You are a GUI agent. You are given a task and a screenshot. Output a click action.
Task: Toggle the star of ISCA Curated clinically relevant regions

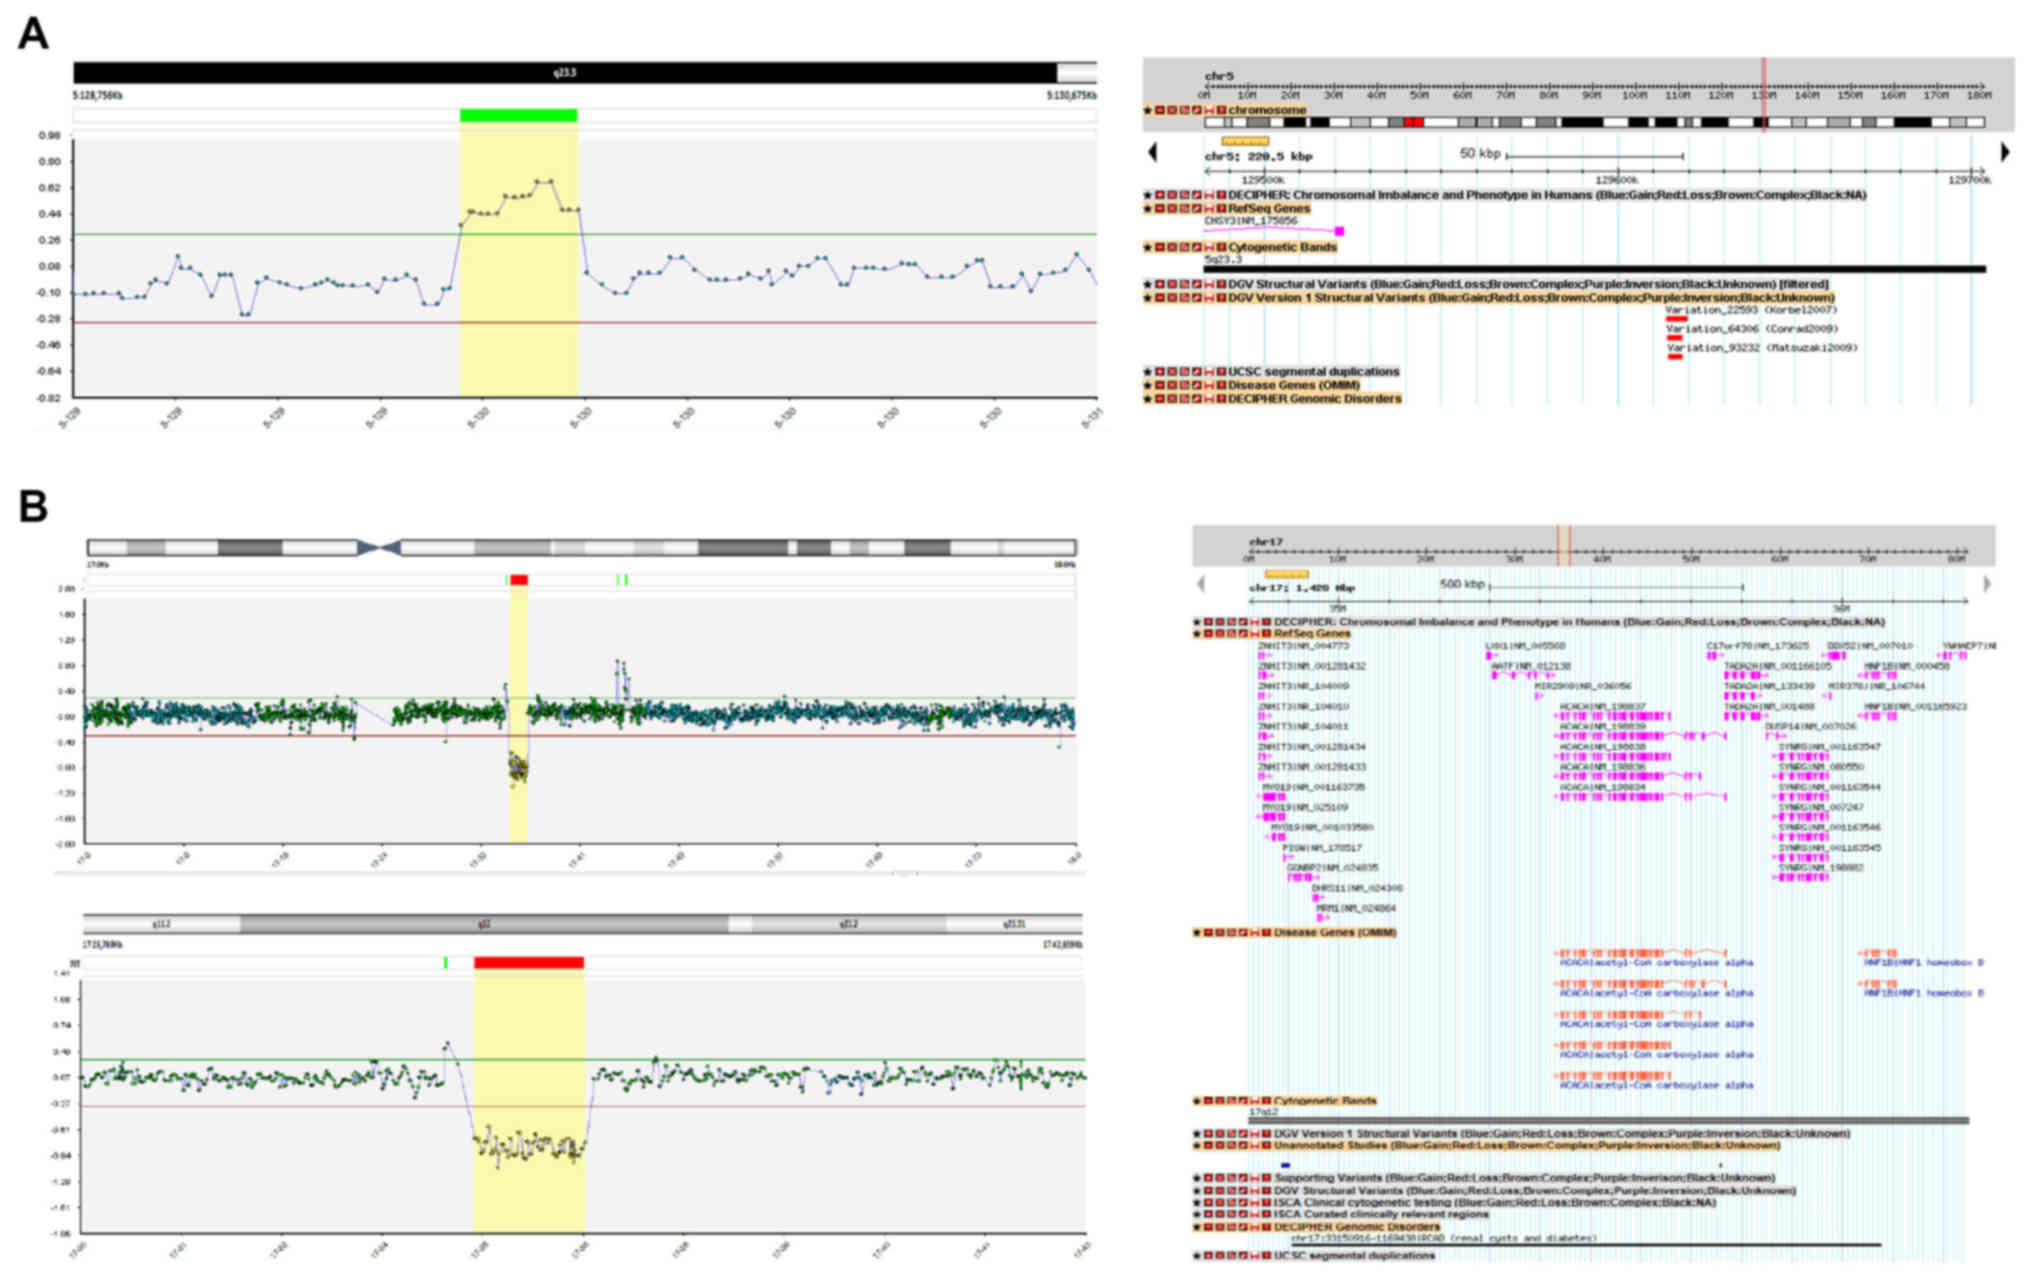click(x=1196, y=1215)
